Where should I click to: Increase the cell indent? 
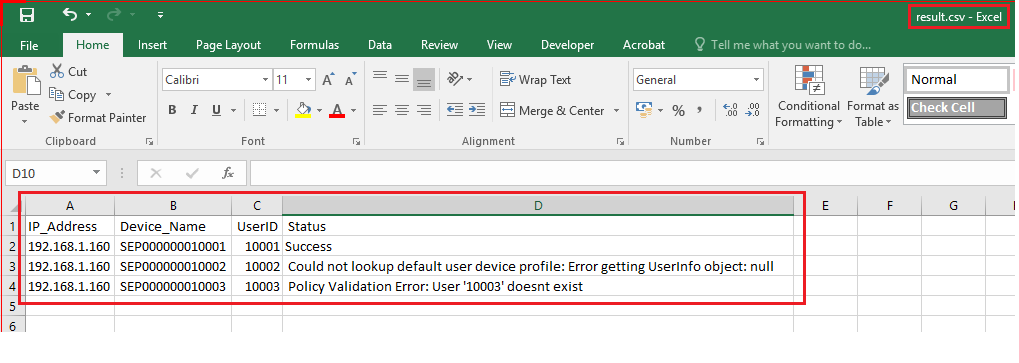pos(477,110)
